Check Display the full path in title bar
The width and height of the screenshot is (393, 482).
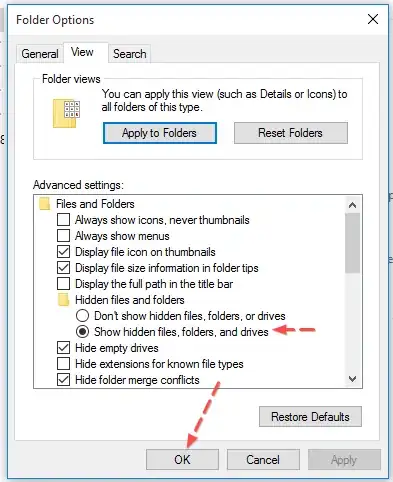tap(63, 284)
